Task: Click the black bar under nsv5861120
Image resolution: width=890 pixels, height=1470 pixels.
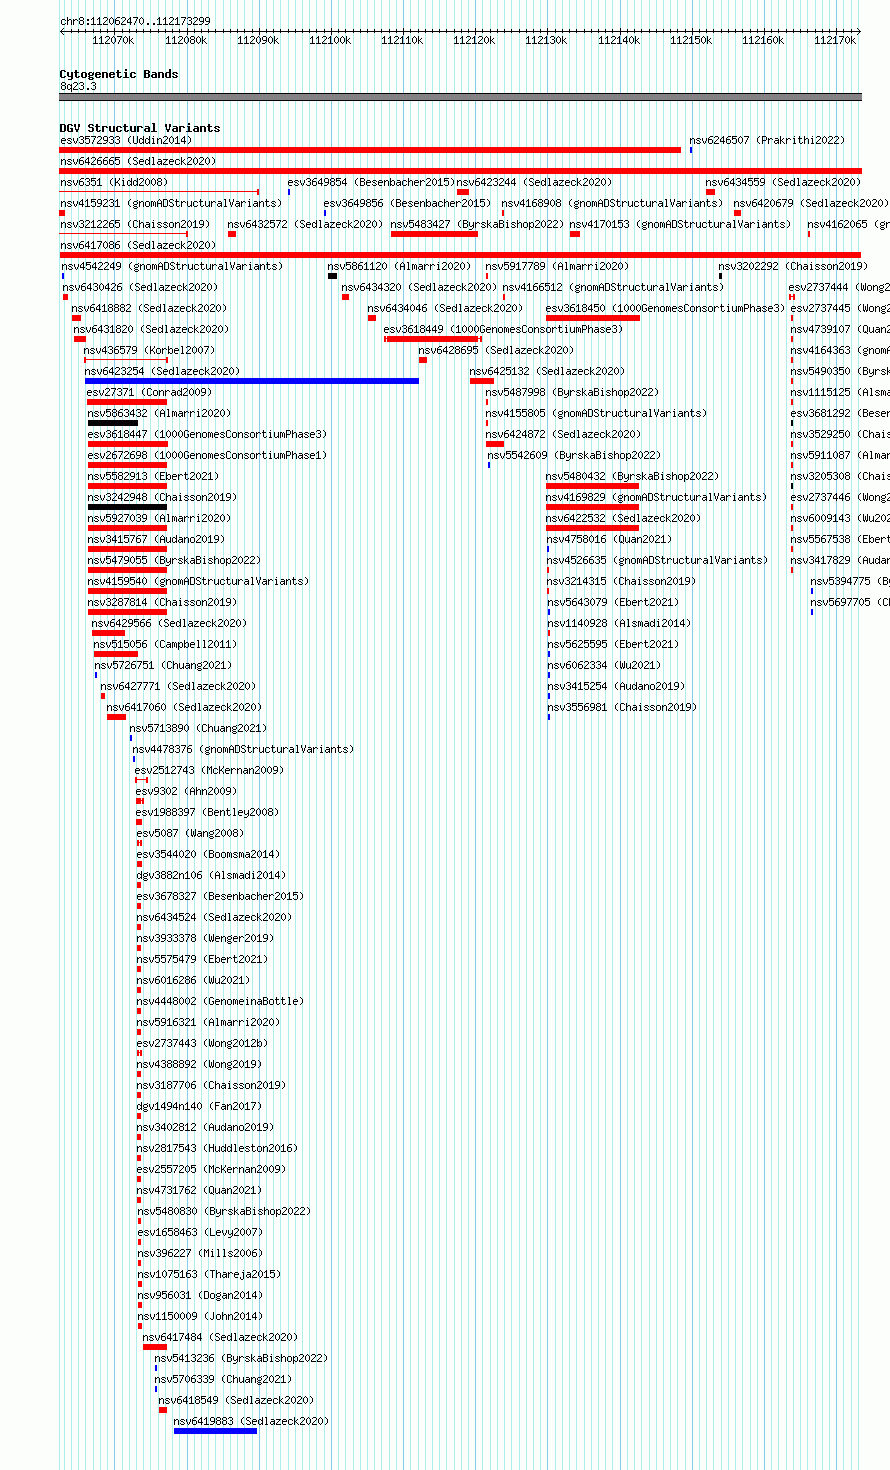Action: tap(333, 276)
